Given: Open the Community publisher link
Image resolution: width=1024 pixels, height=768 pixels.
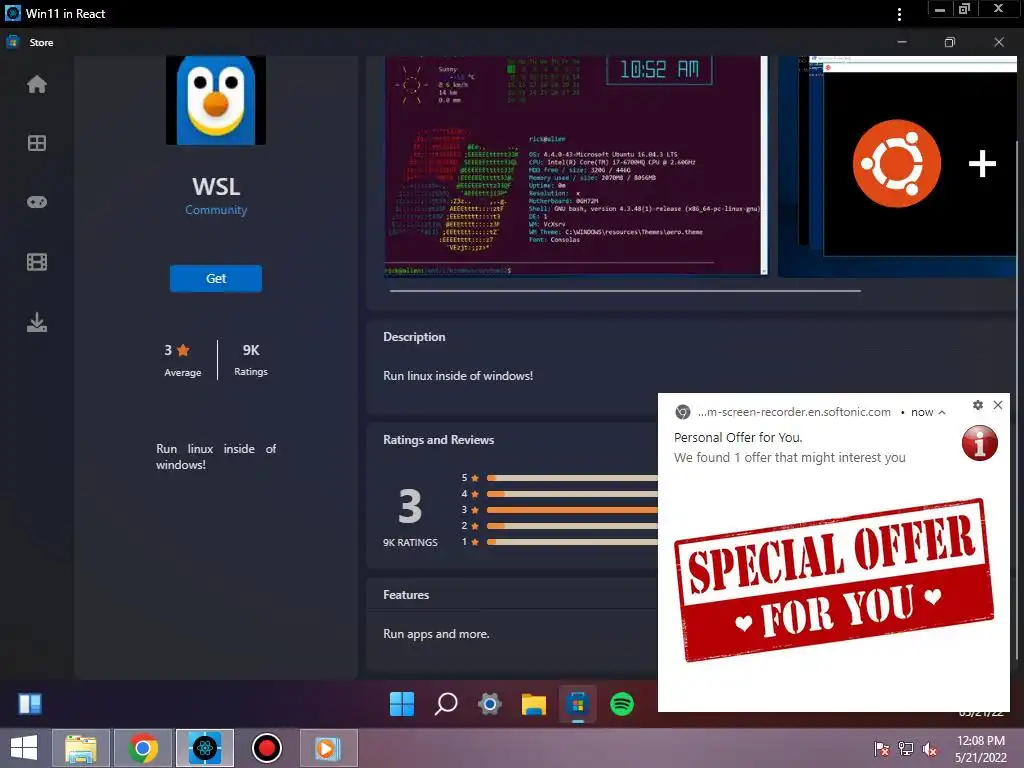Looking at the screenshot, I should coord(216,210).
